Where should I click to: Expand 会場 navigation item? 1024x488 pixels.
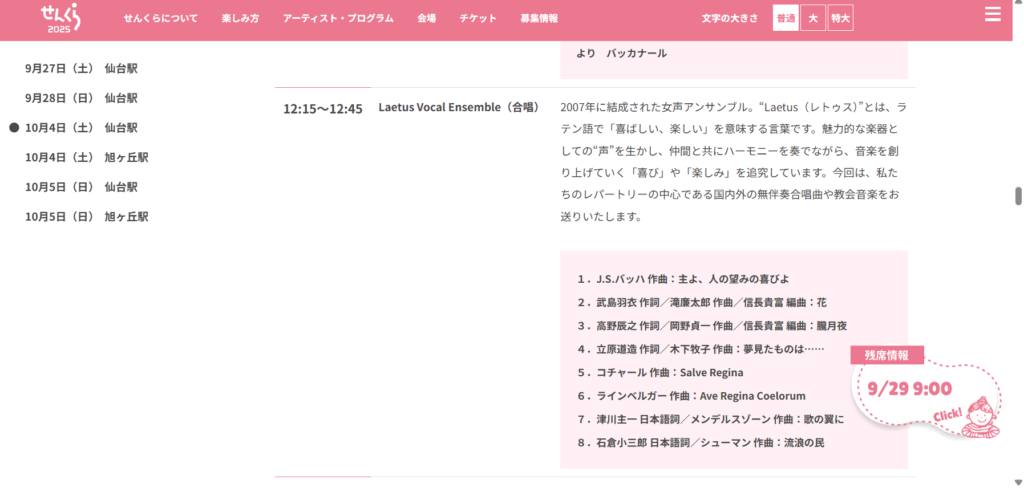[426, 19]
